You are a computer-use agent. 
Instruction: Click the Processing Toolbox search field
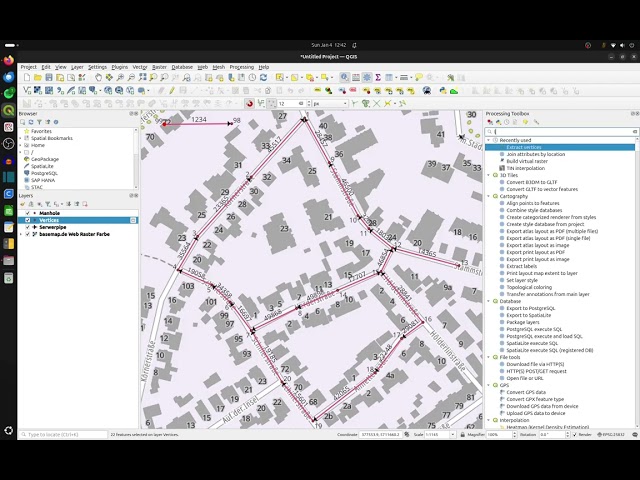tap(561, 132)
